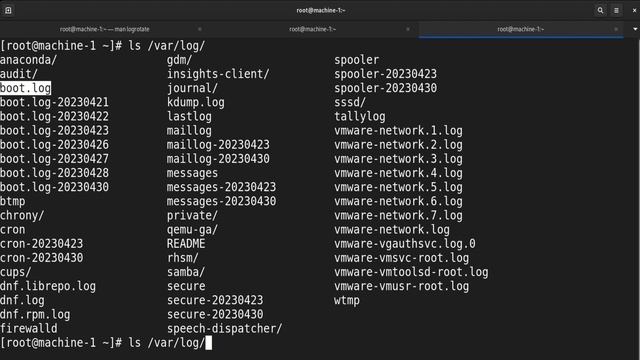Click messages-20230423 file name
Image resolution: width=640 pixels, height=360 pixels.
pyautogui.click(x=221, y=187)
